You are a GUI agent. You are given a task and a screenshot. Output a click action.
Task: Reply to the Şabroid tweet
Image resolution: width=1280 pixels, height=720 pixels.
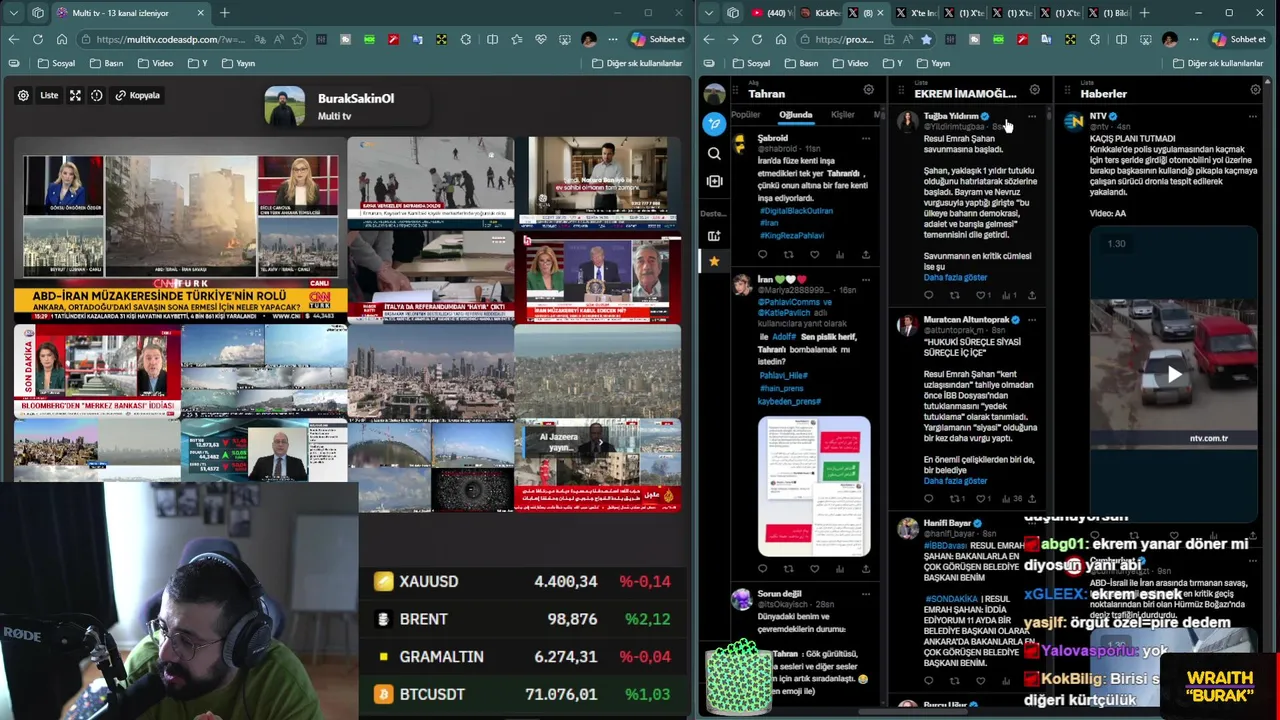coord(762,255)
